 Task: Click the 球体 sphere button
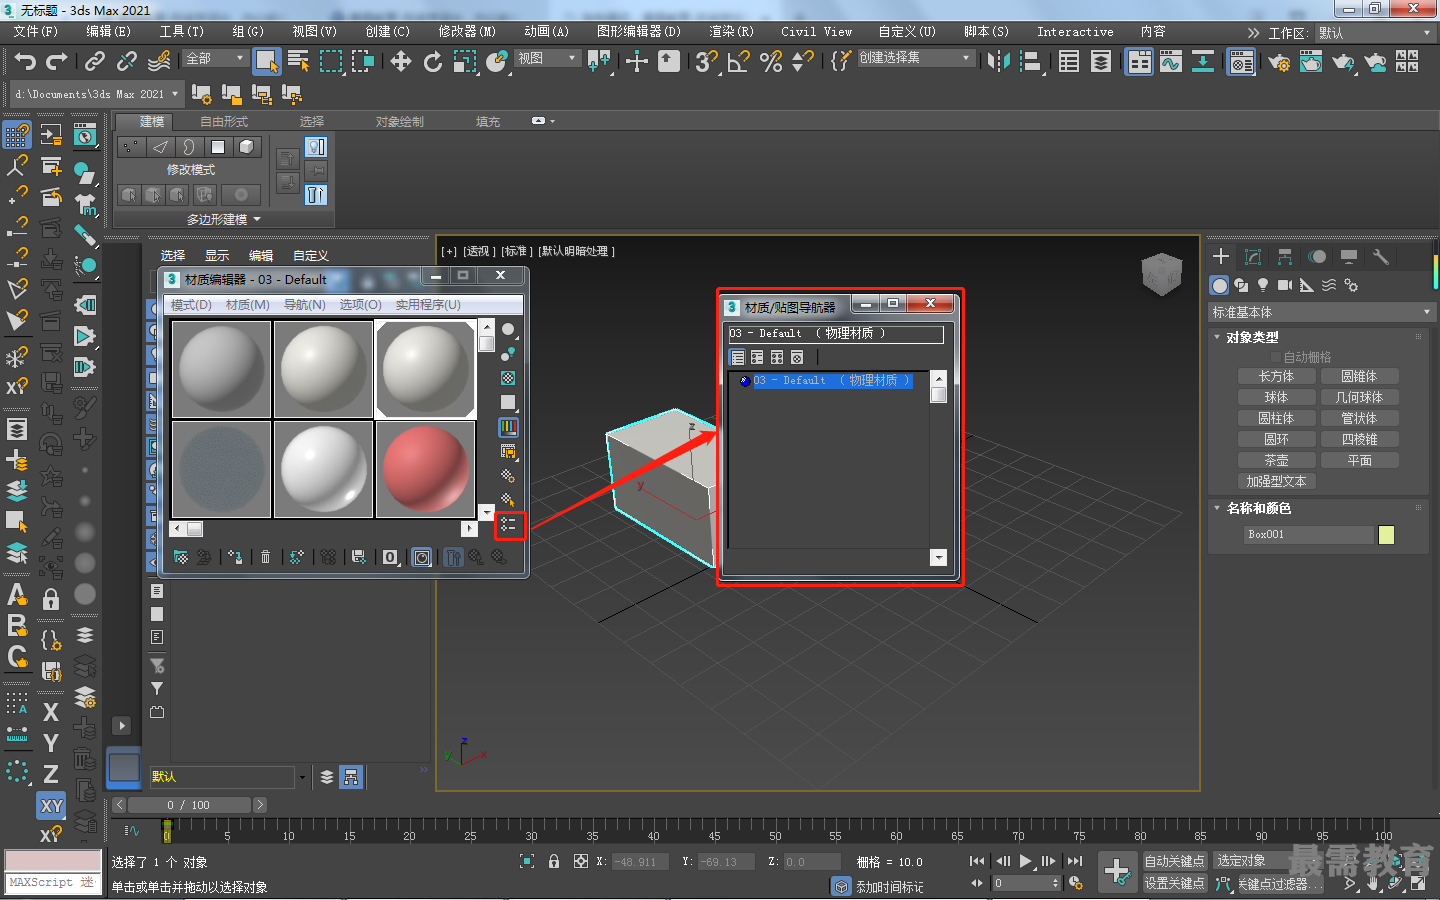tap(1276, 397)
